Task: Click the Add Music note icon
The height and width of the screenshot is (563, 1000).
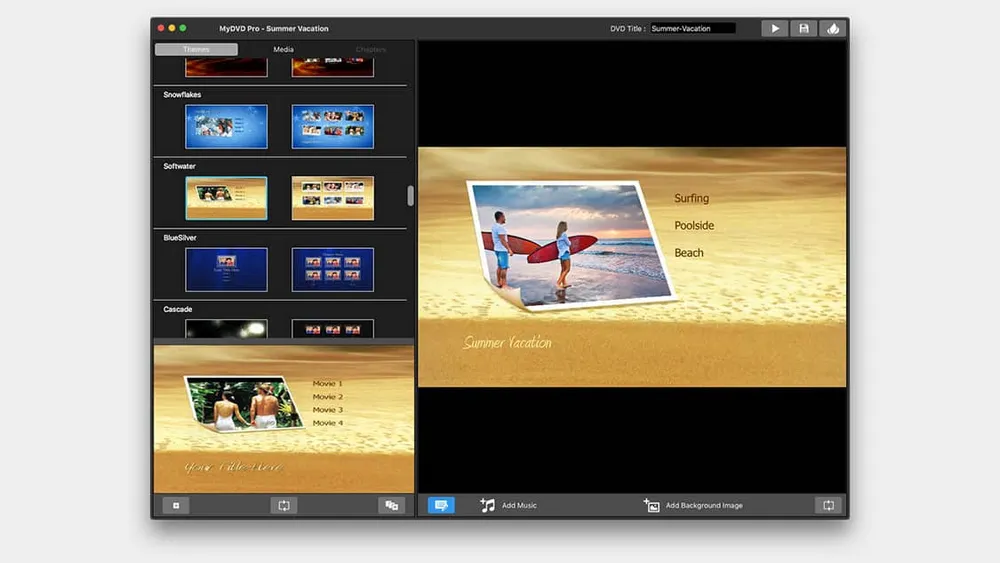Action: pos(488,505)
